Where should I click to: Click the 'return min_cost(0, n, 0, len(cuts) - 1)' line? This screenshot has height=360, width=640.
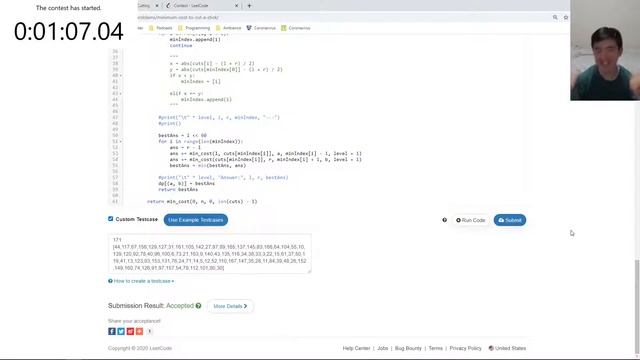pyautogui.click(x=202, y=201)
